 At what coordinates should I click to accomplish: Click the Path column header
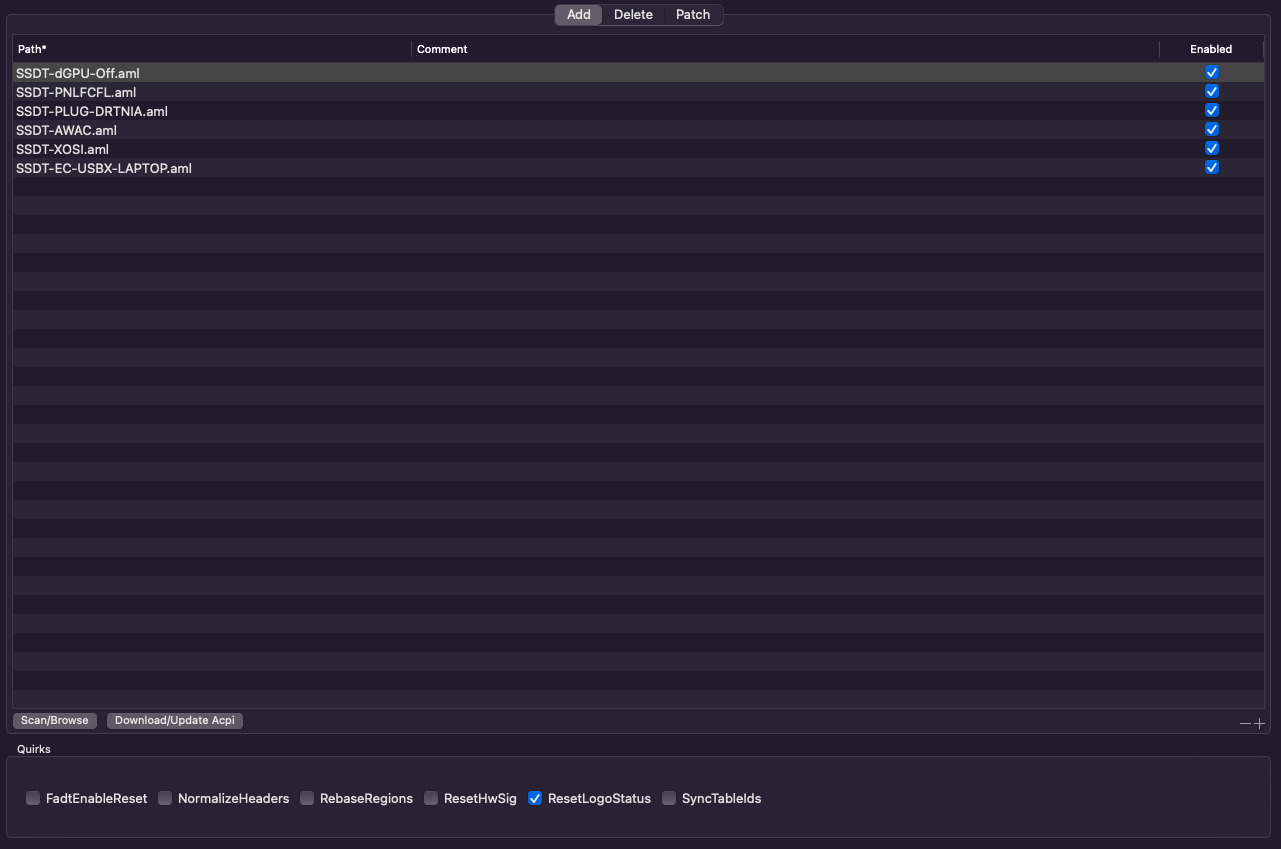(33, 49)
